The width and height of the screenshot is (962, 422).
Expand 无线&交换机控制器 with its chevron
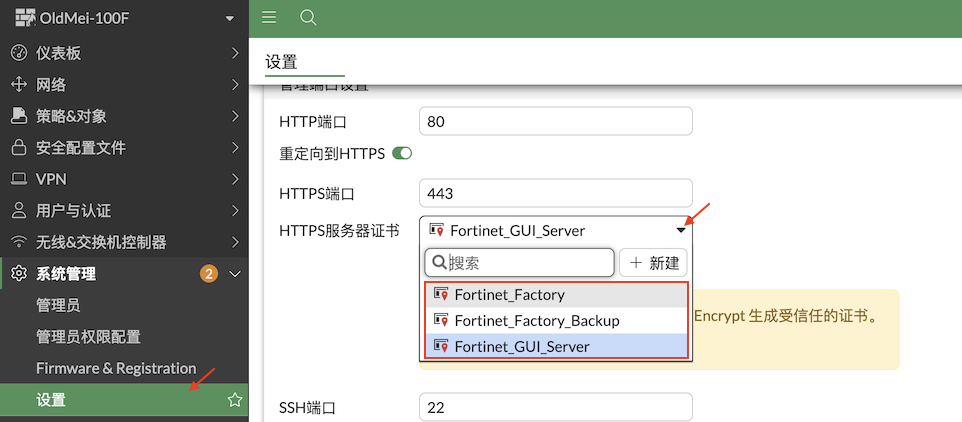pos(235,242)
